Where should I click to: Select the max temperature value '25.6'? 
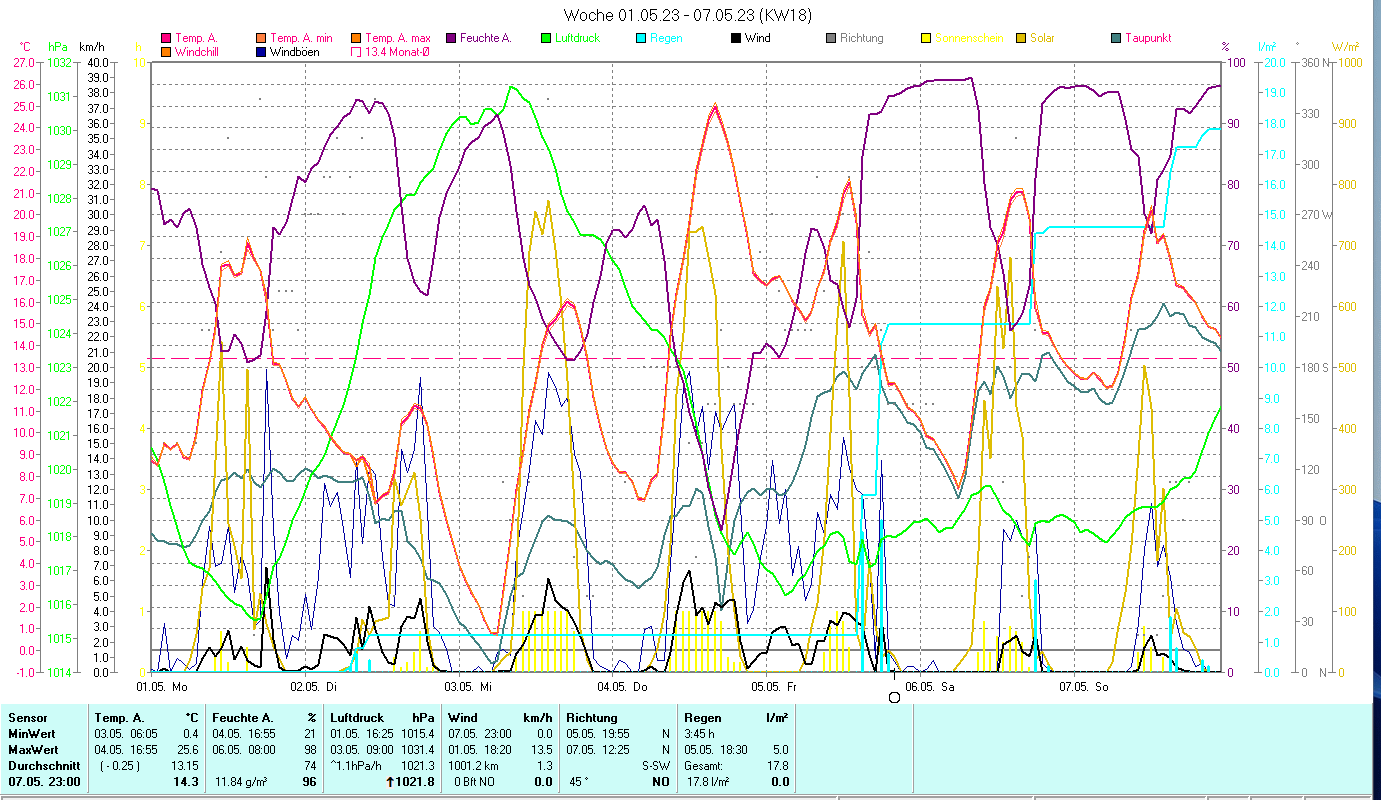click(187, 750)
